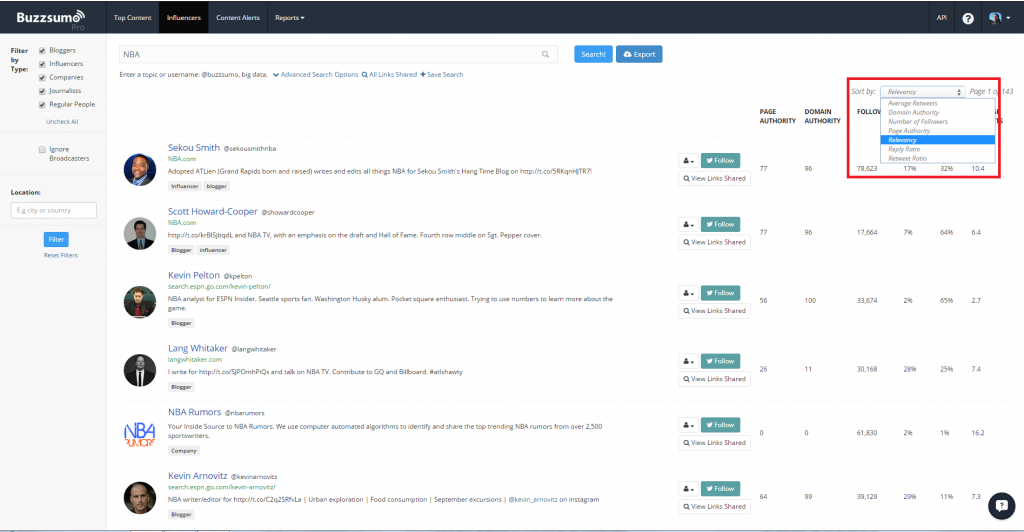This screenshot has width=1024, height=532.
Task: Enable the Ignore Broadcasters checkbox
Action: point(42,150)
